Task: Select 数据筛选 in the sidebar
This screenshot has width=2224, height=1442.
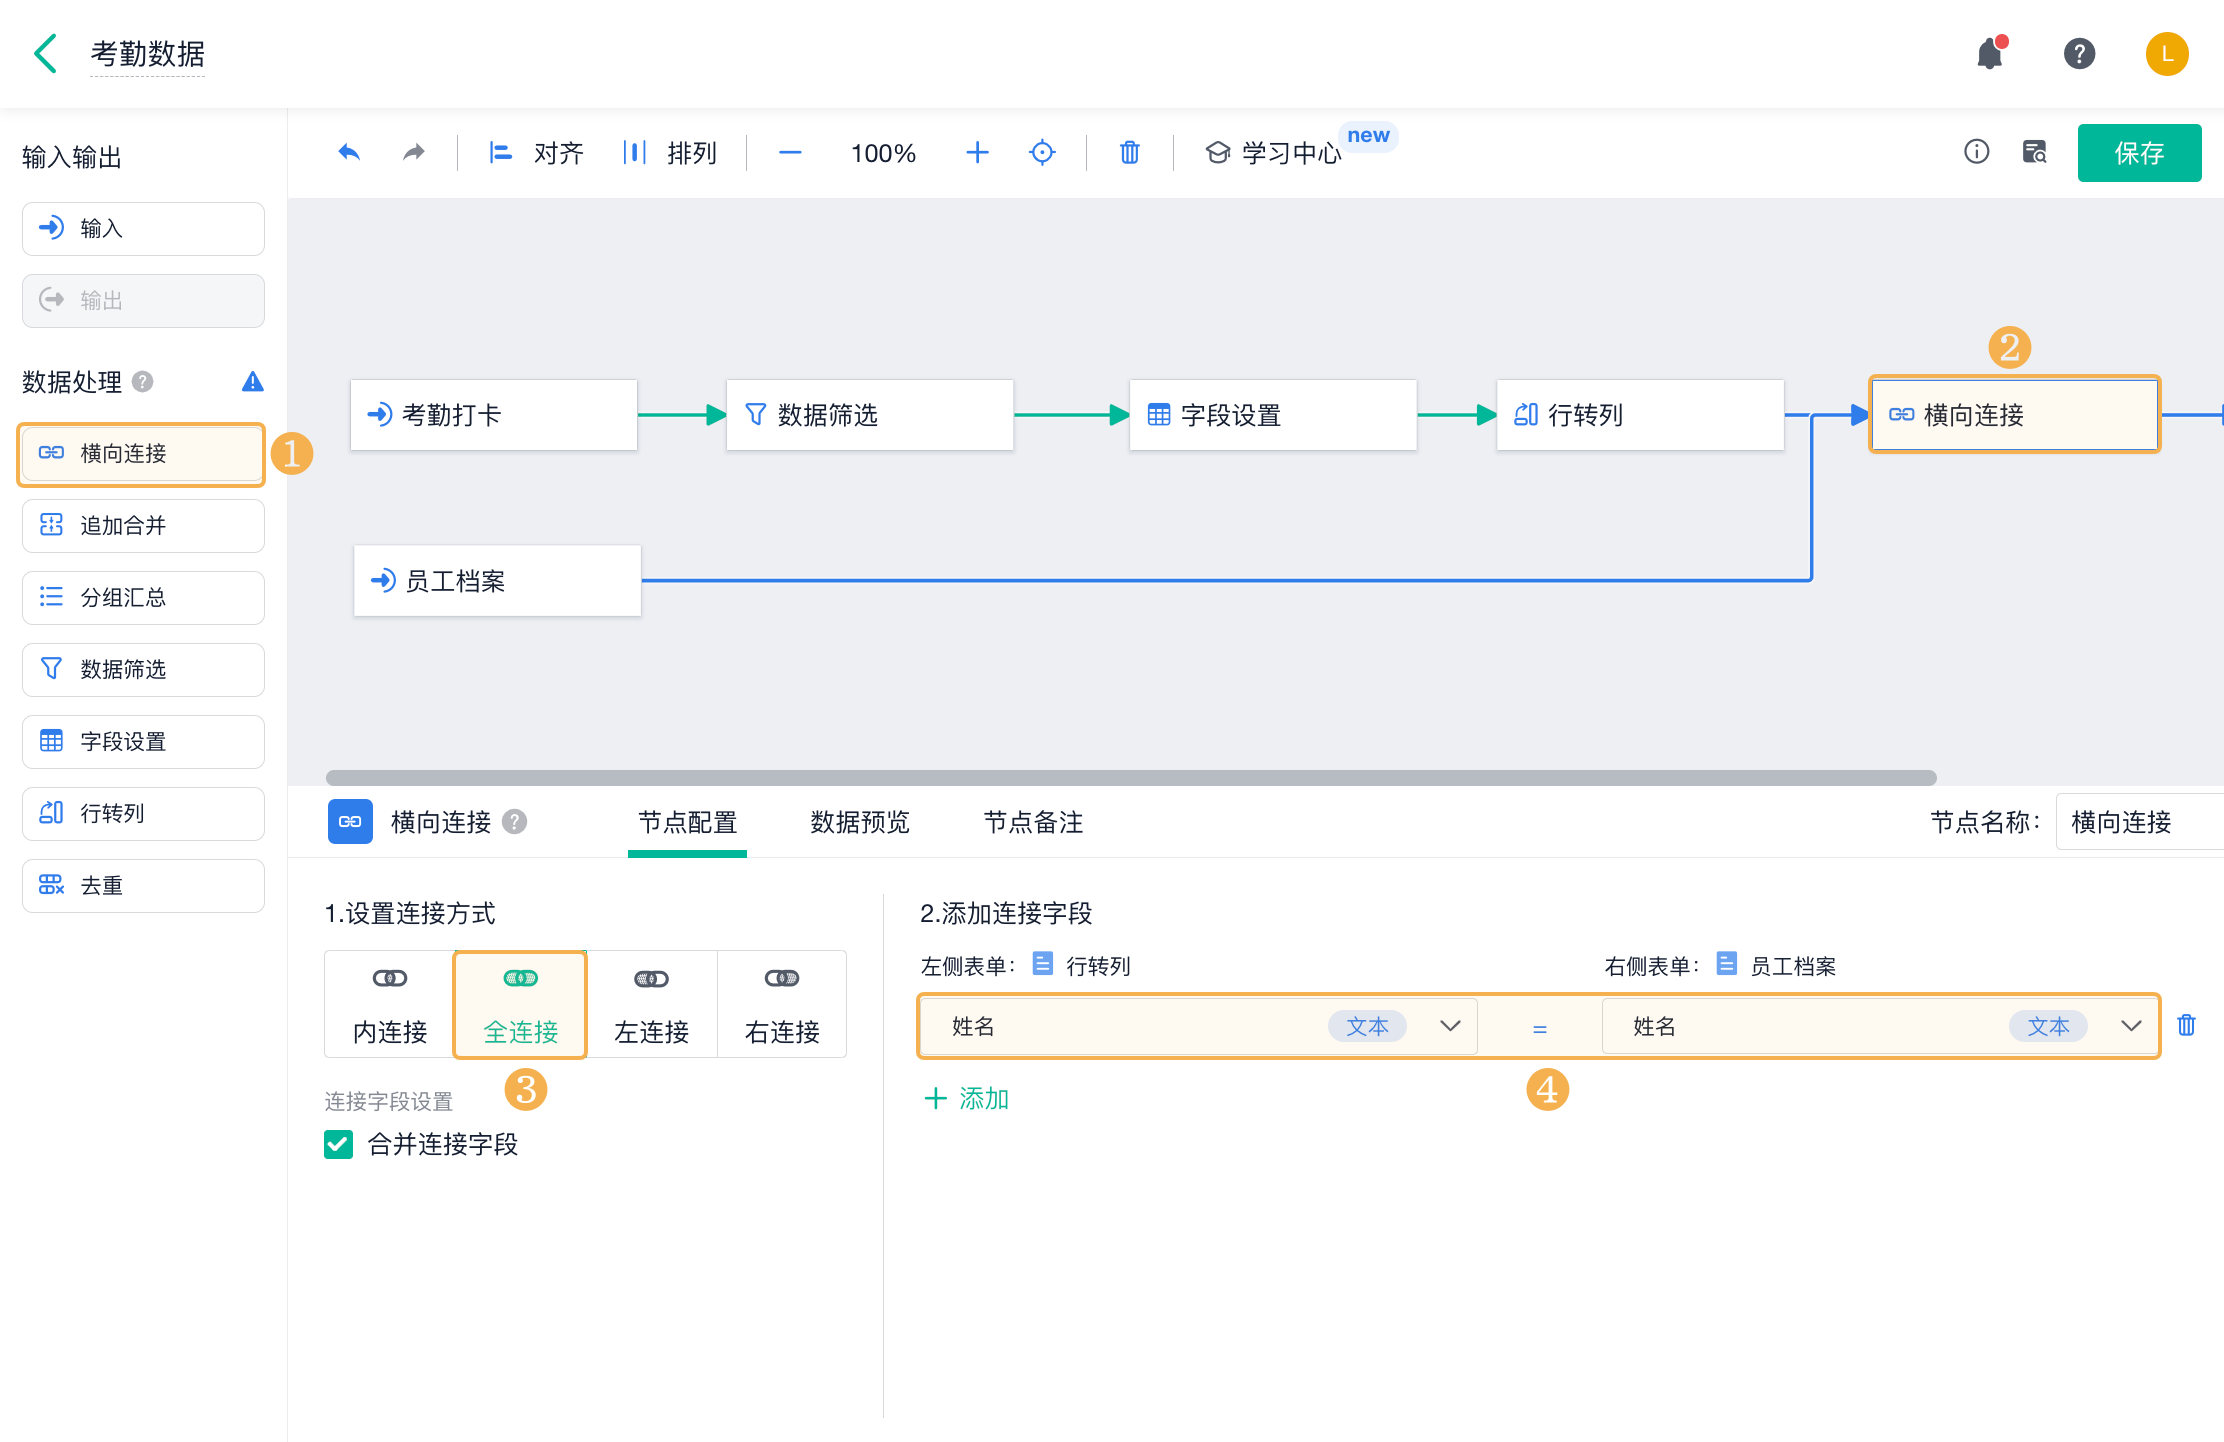Action: (143, 670)
